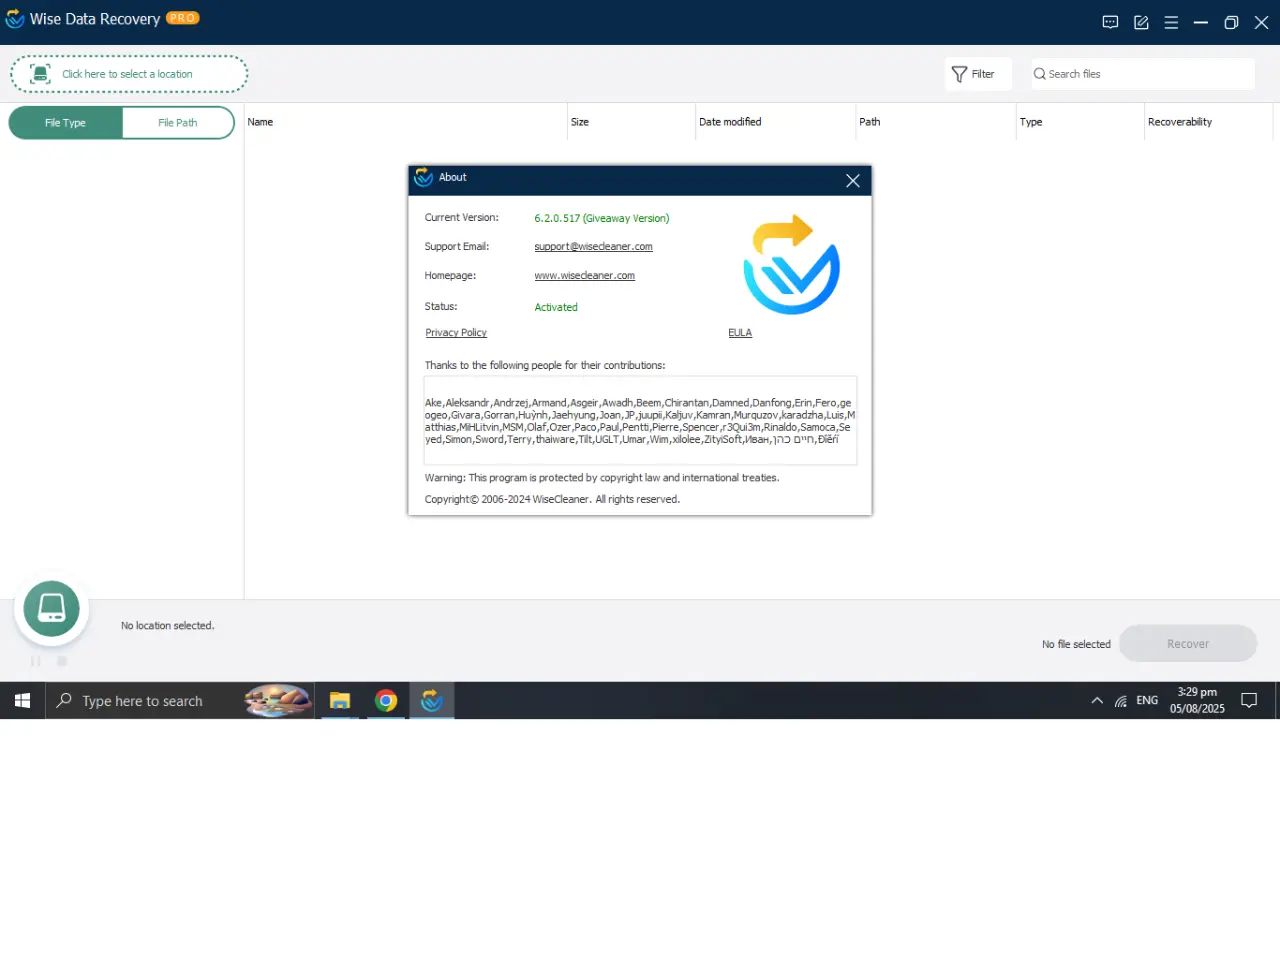Open the taskbar clock and date
Viewport: 1280px width, 972px height.
(1197, 701)
